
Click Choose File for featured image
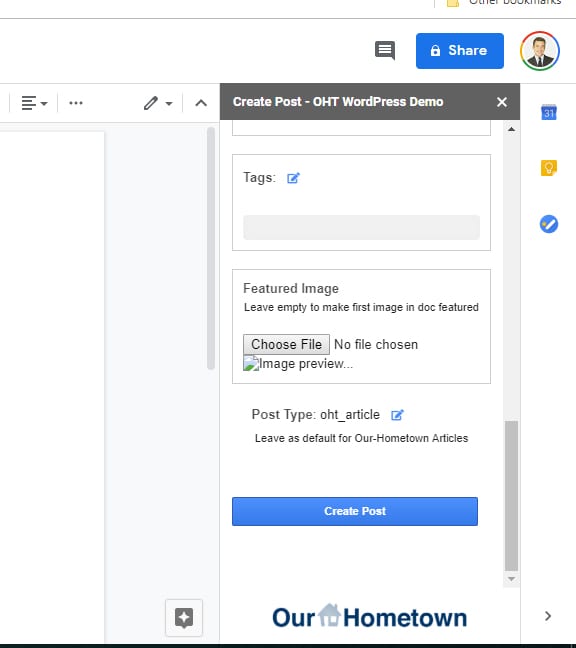[286, 344]
